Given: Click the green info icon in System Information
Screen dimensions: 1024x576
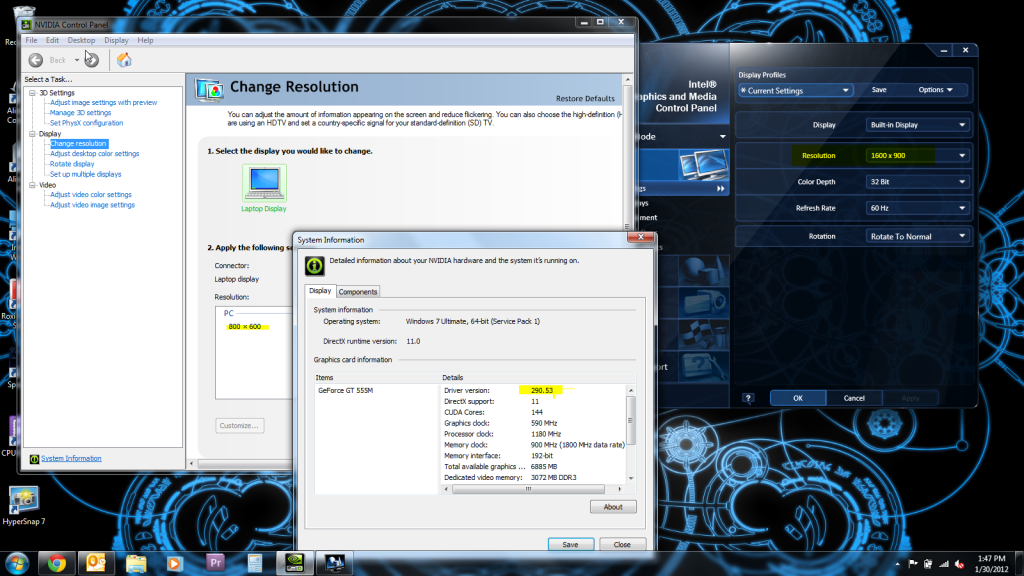Looking at the screenshot, I should point(314,265).
